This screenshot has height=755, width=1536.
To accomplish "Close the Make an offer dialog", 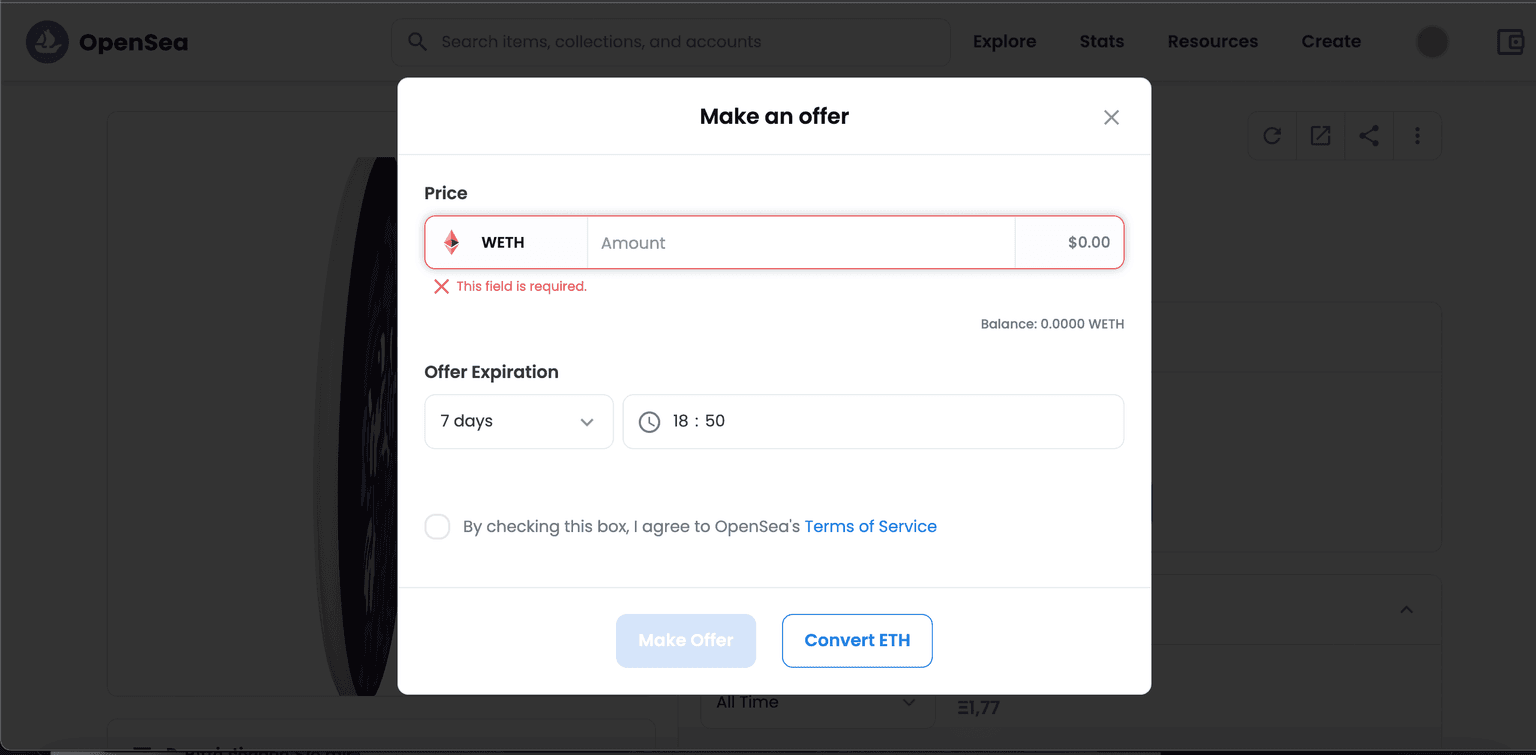I will [1111, 117].
